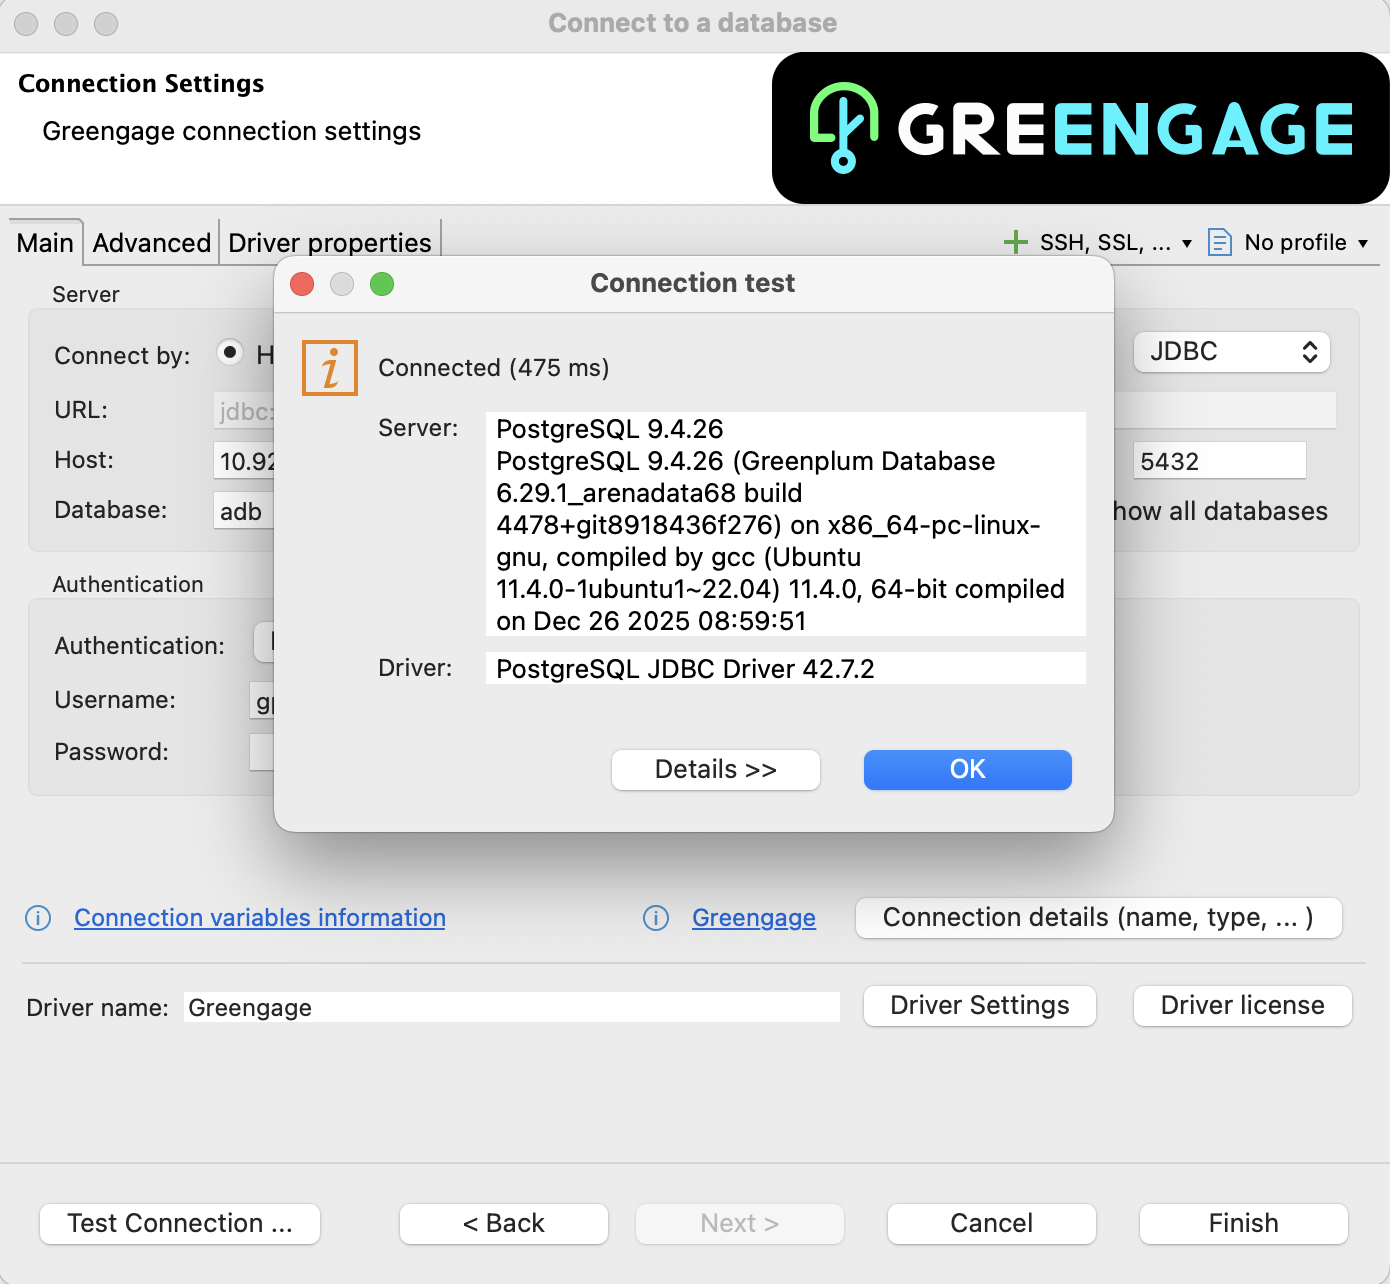Viewport: 1390px width, 1284px height.
Task: Click the green plus icon beside SSH, SSL
Action: click(x=1015, y=242)
